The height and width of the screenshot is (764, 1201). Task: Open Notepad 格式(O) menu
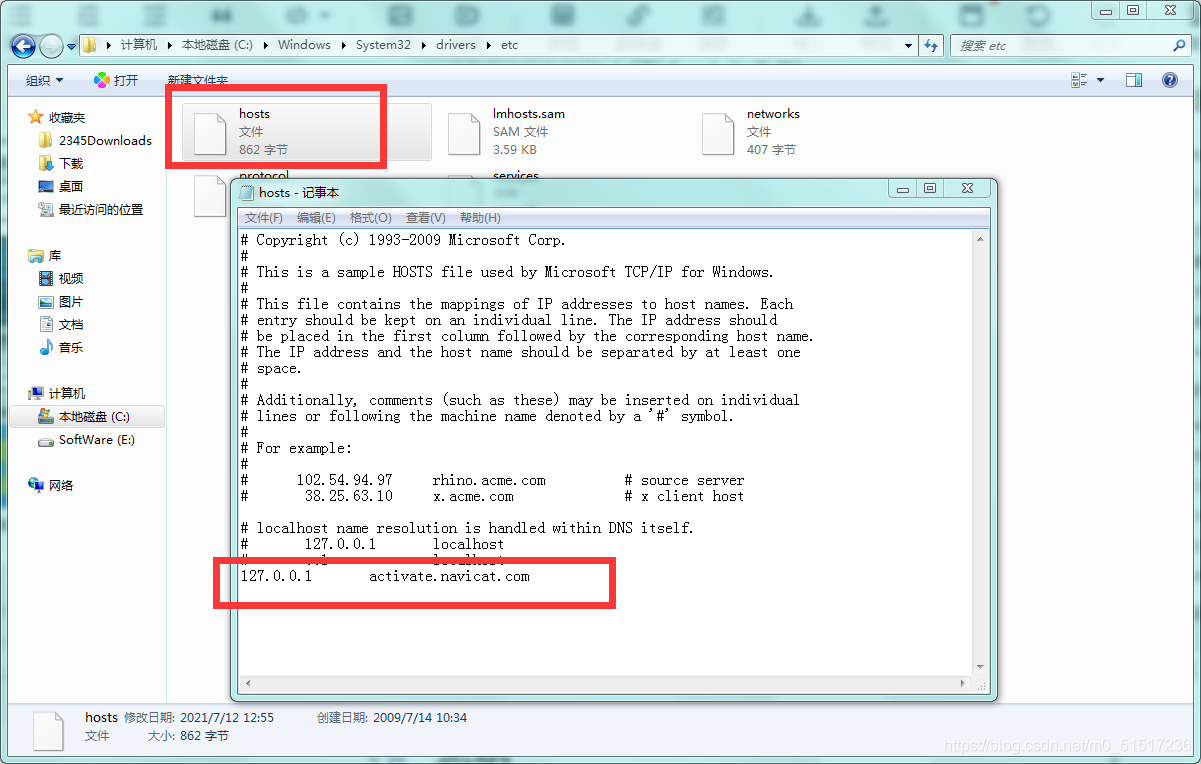pyautogui.click(x=371, y=217)
